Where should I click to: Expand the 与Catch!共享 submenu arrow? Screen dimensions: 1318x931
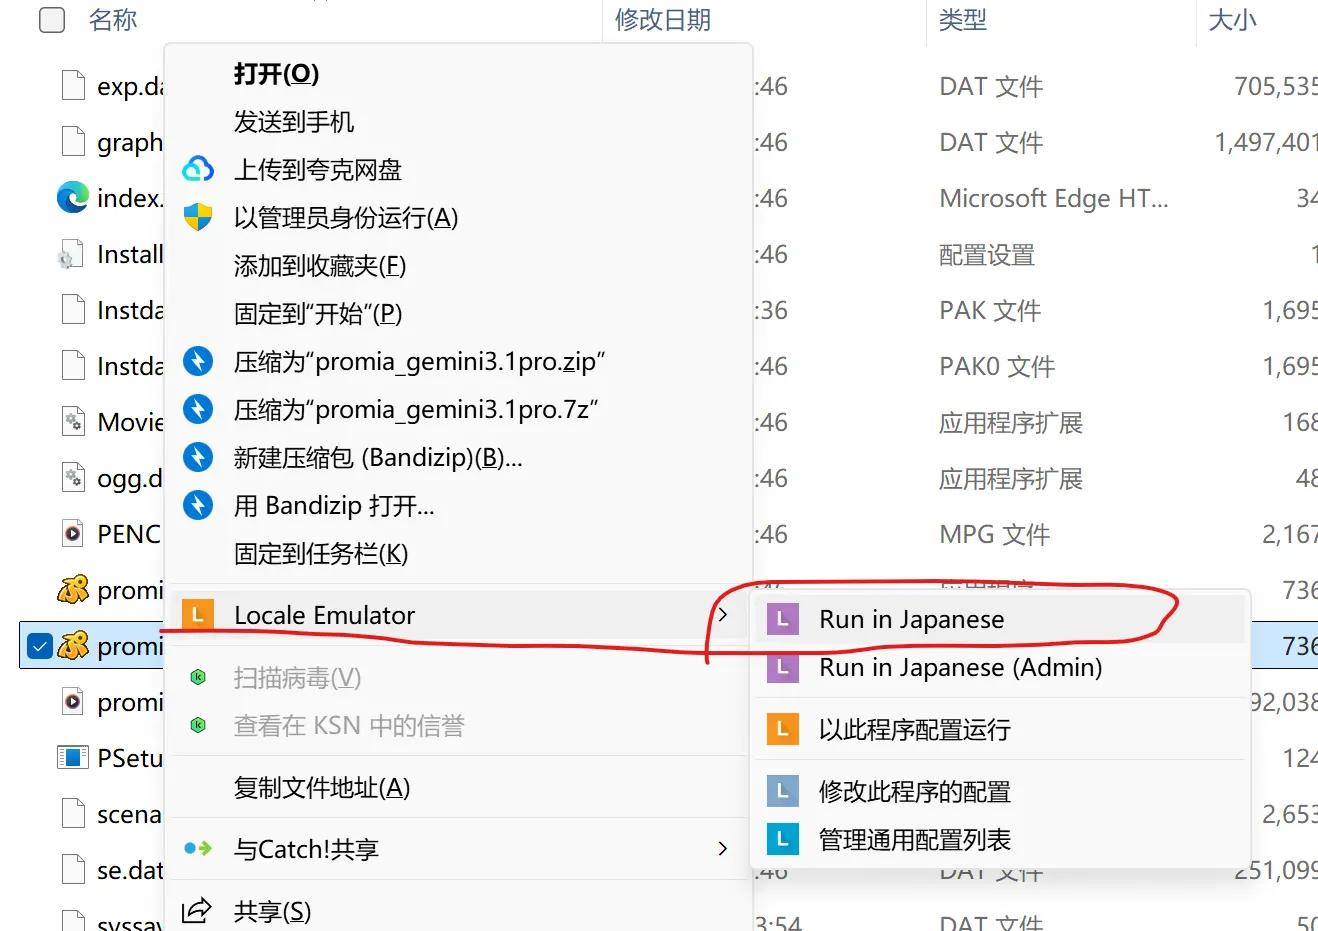tap(723, 849)
